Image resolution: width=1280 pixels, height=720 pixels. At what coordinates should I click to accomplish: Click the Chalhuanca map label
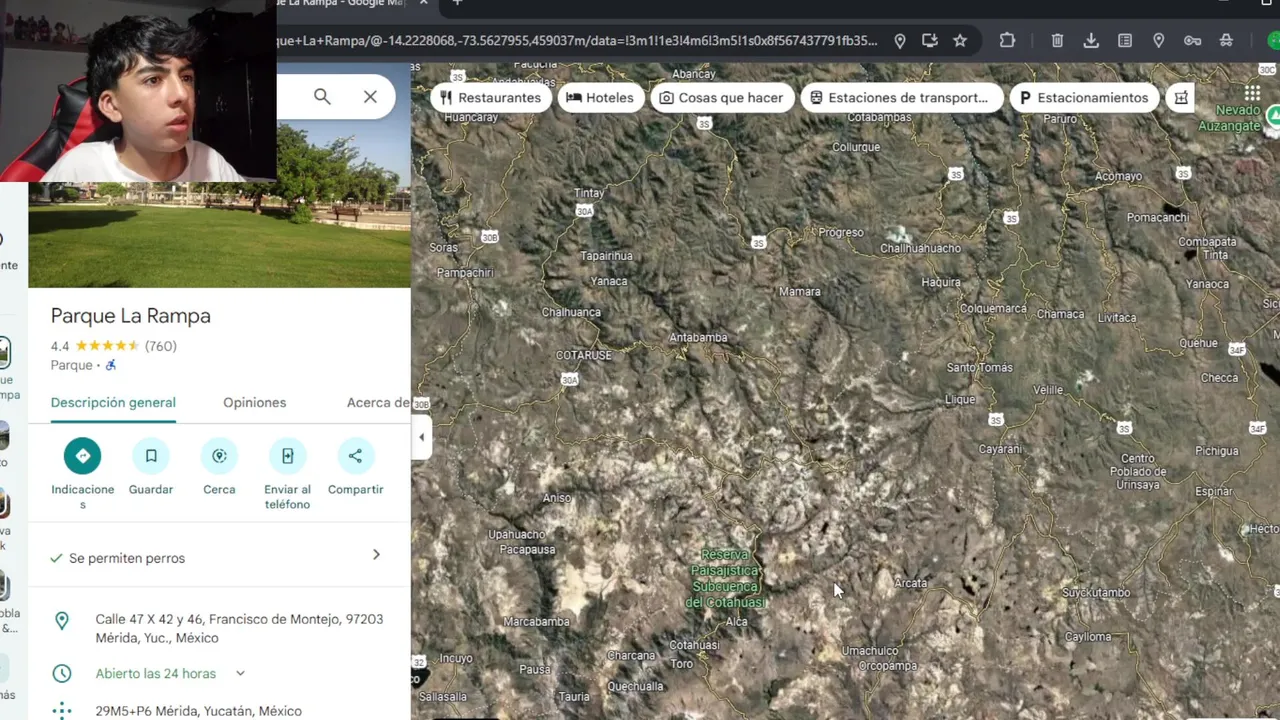[x=571, y=312]
